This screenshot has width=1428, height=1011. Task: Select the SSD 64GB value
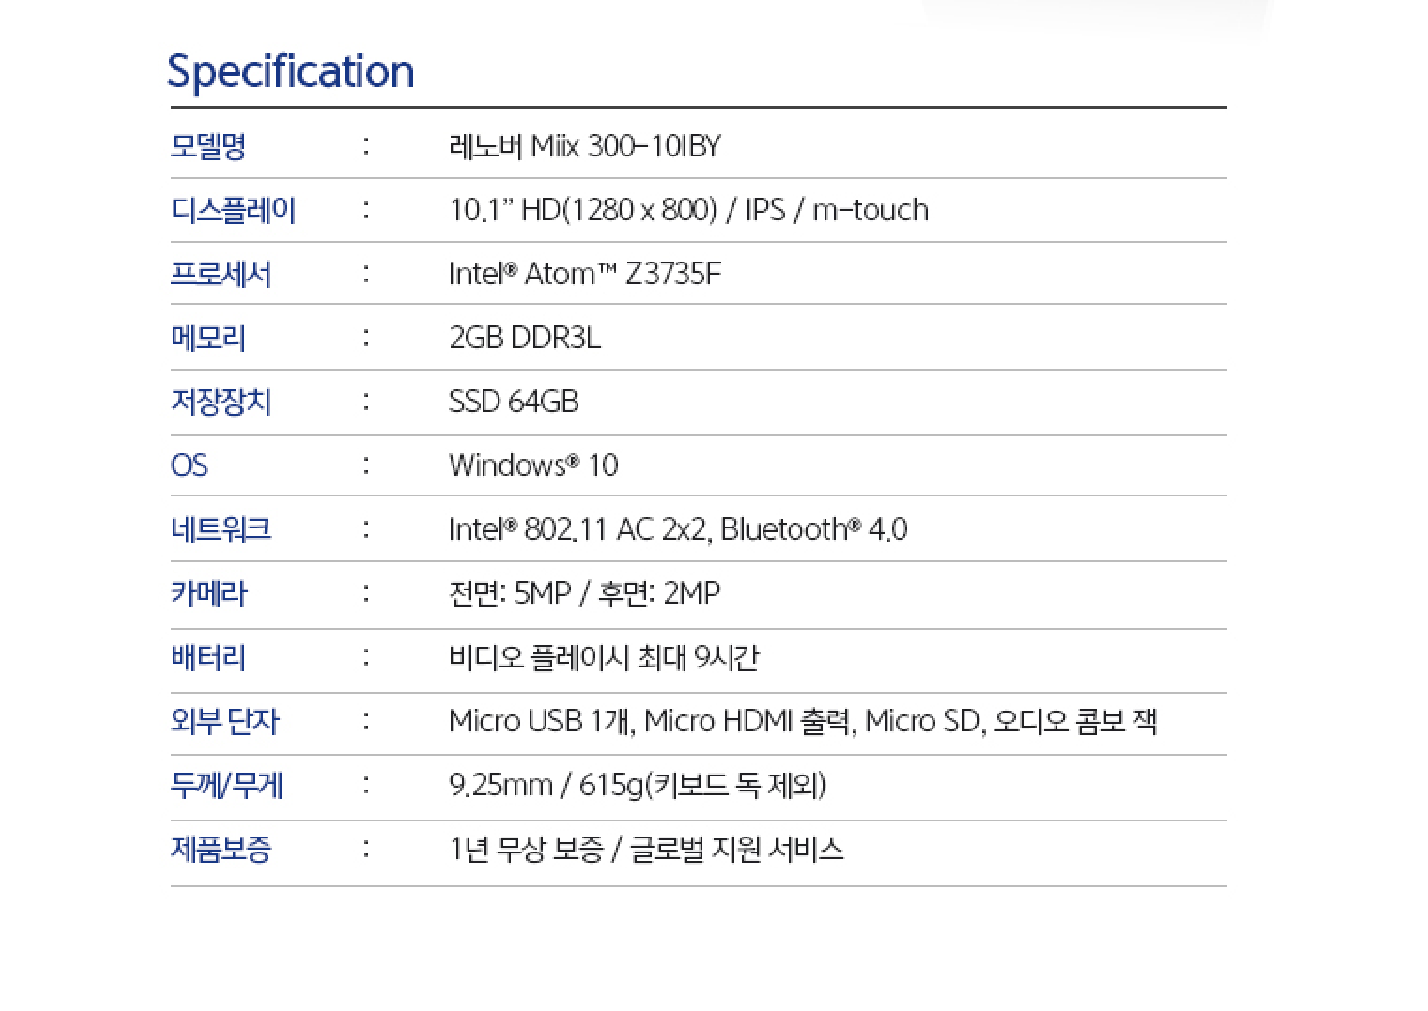tap(514, 402)
